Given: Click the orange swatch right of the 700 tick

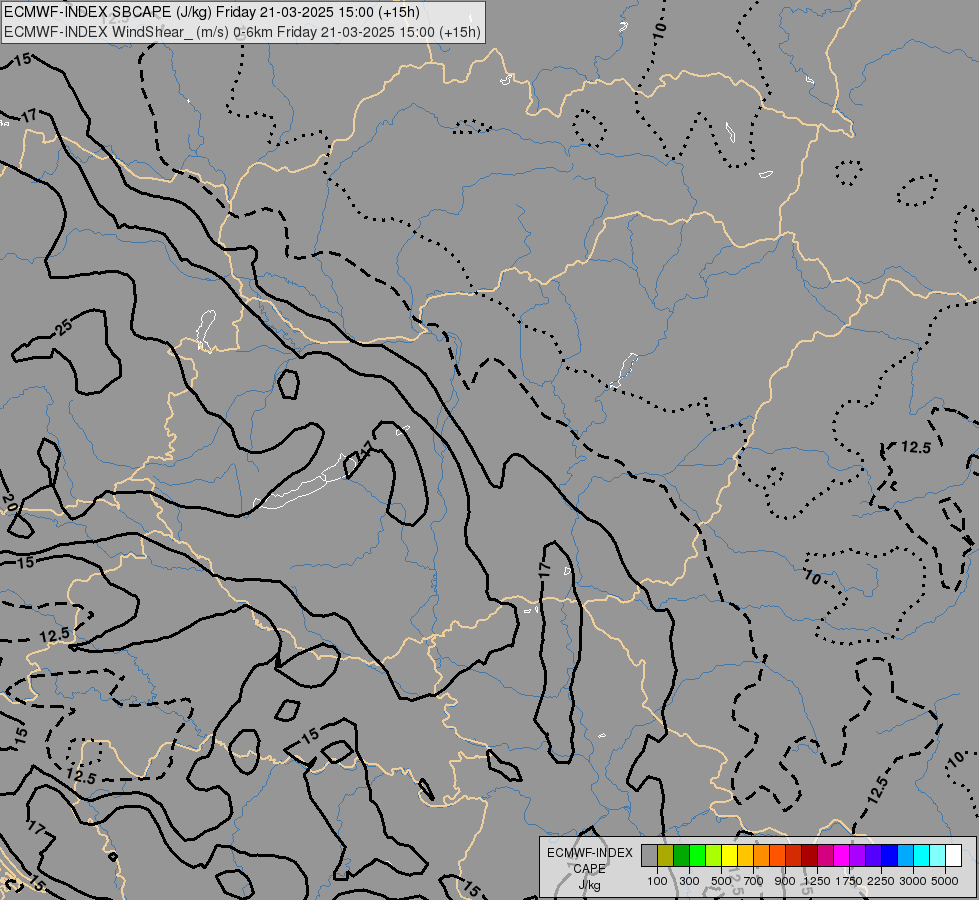Looking at the screenshot, I should [761, 855].
